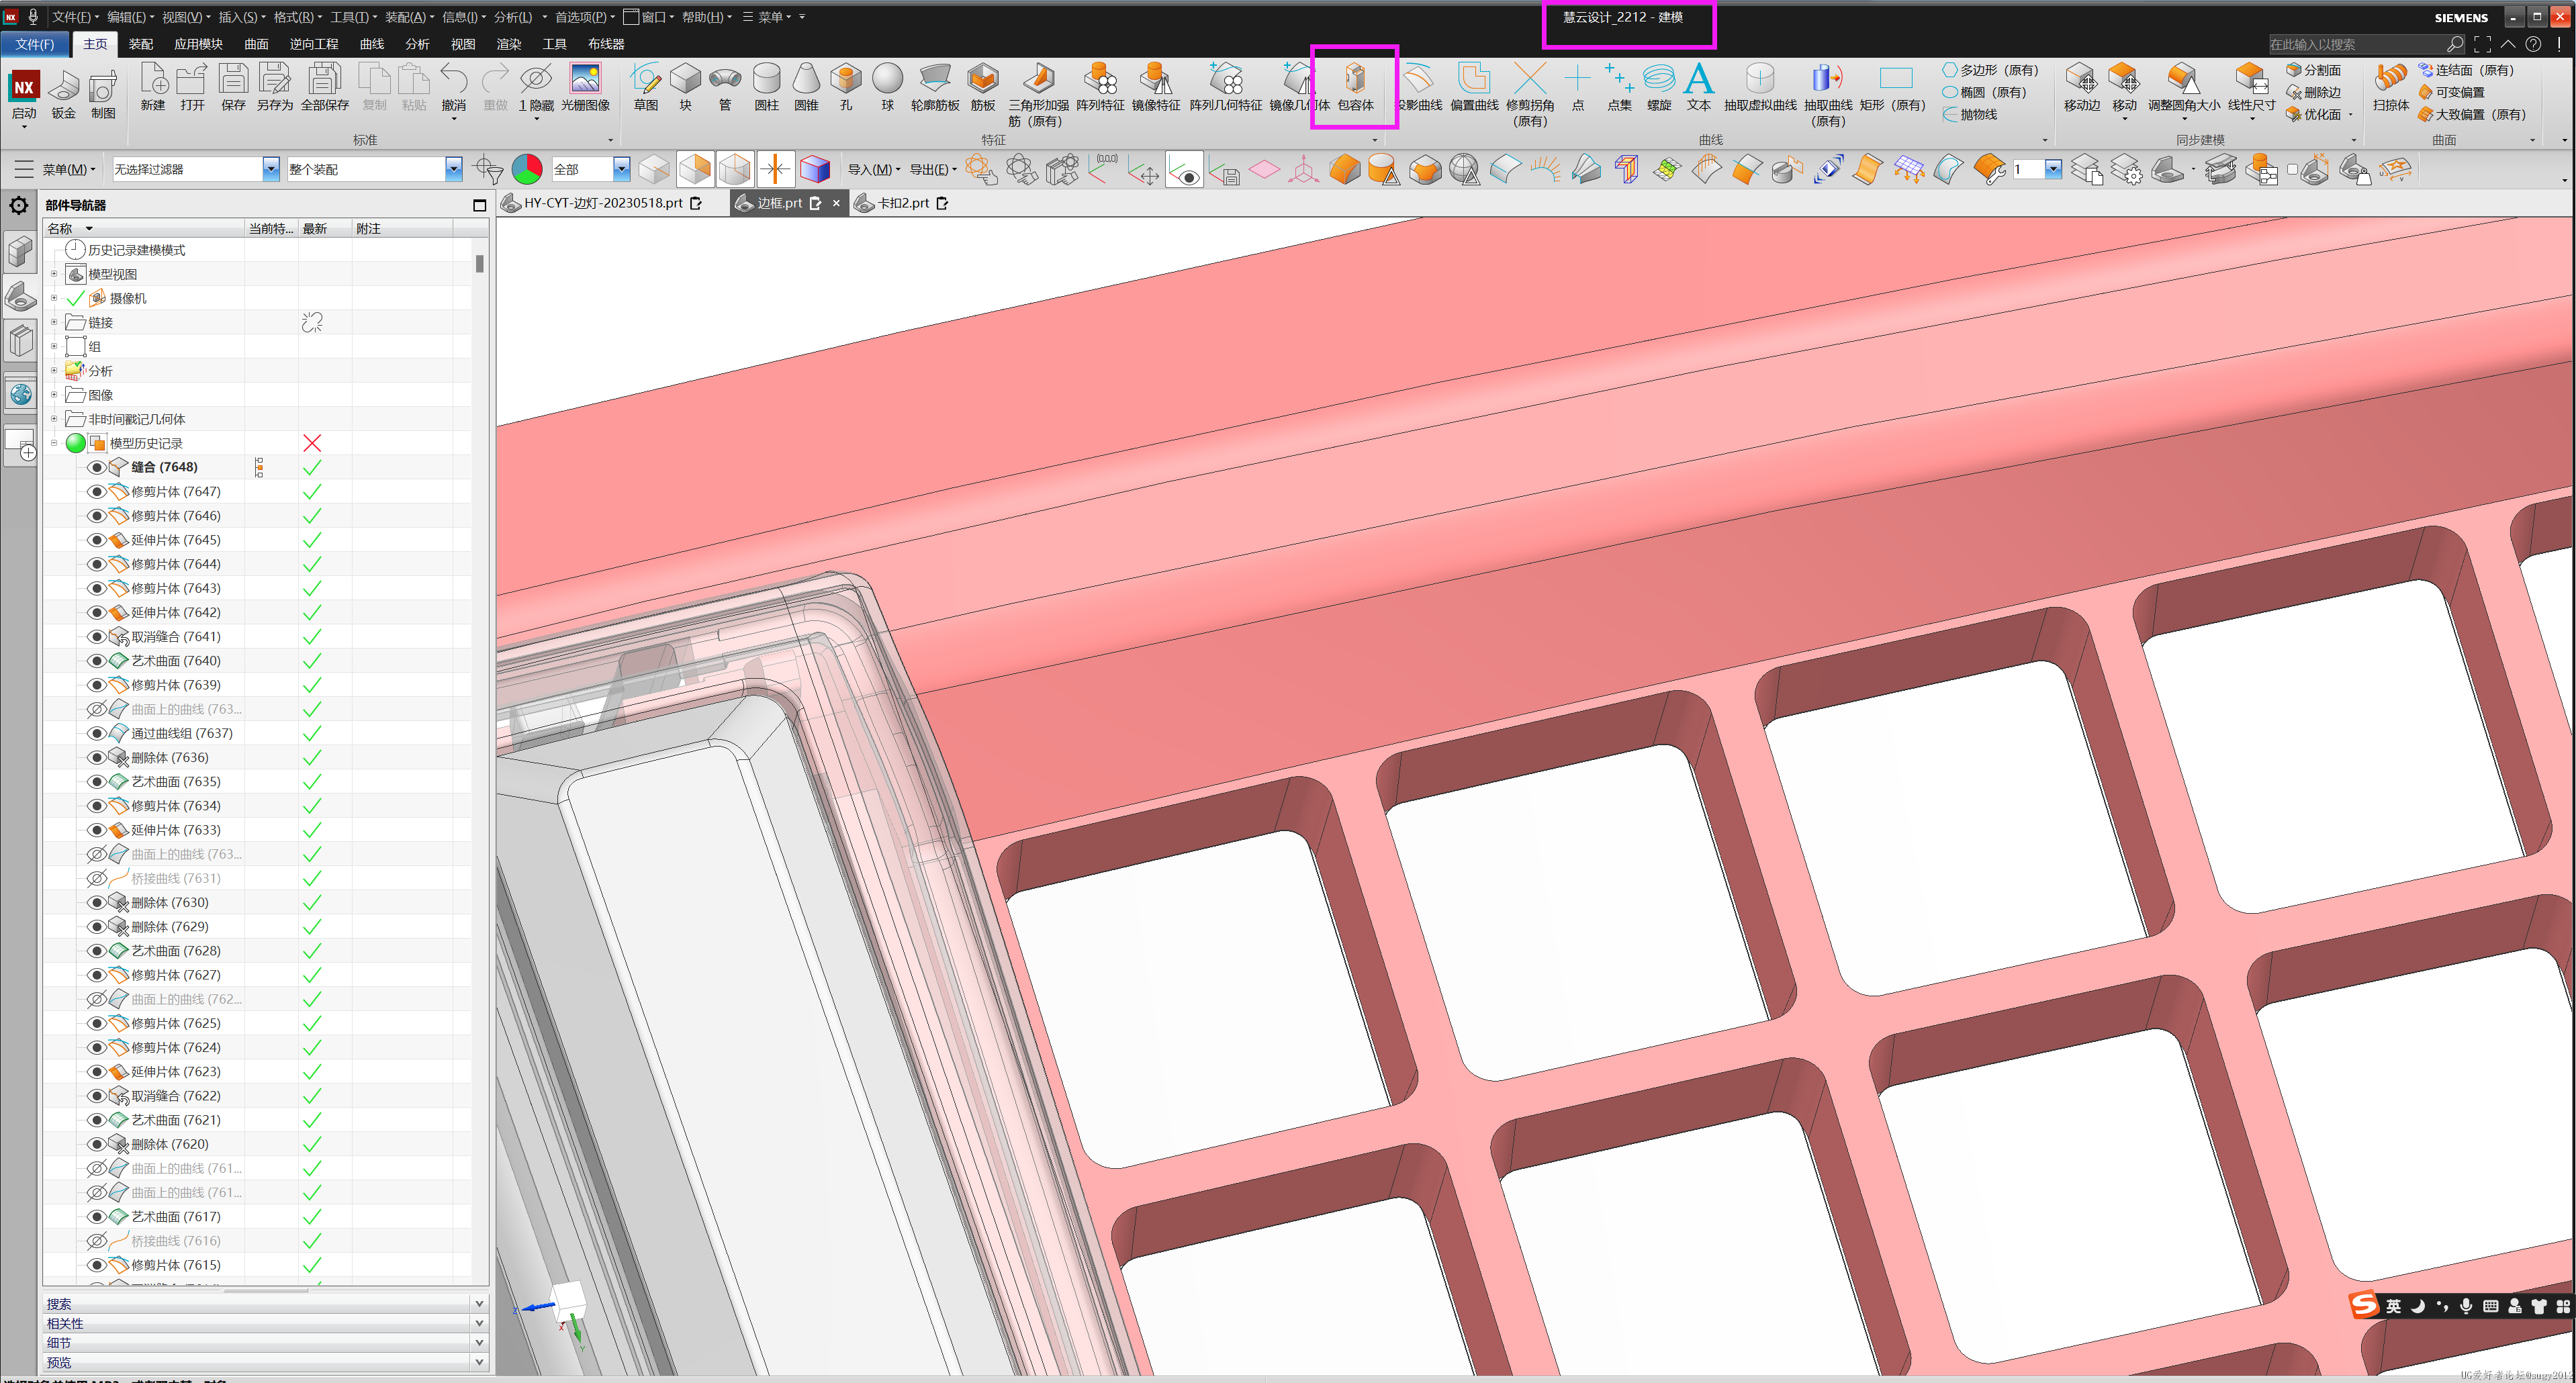Create a Cone (圆锥)

click(806, 87)
